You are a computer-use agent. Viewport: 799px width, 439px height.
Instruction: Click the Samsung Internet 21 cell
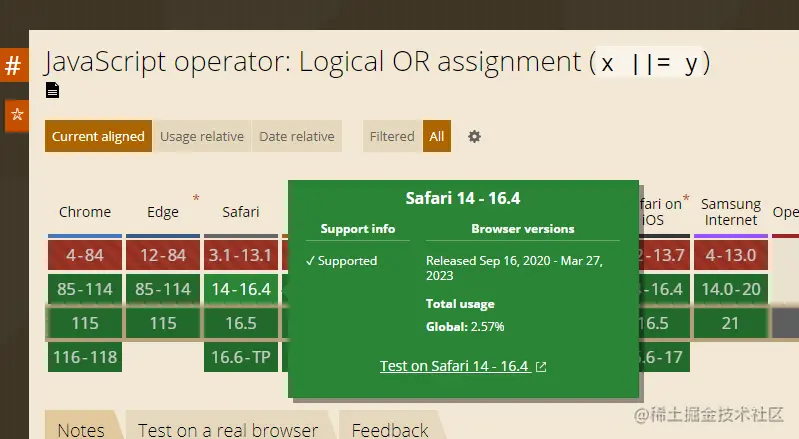pyautogui.click(x=731, y=323)
